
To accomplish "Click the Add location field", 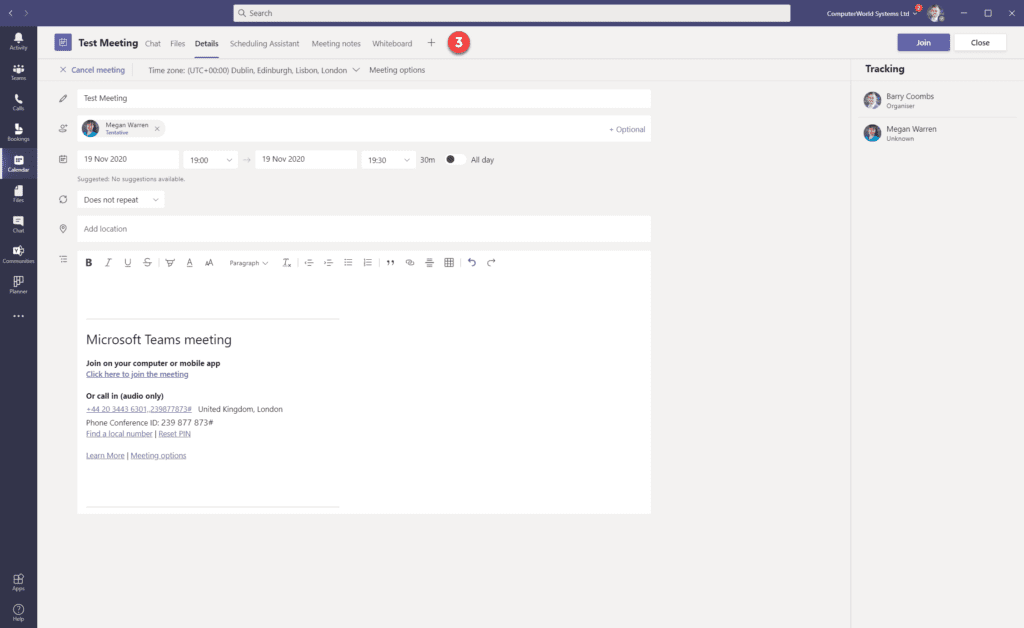I will click(364, 229).
